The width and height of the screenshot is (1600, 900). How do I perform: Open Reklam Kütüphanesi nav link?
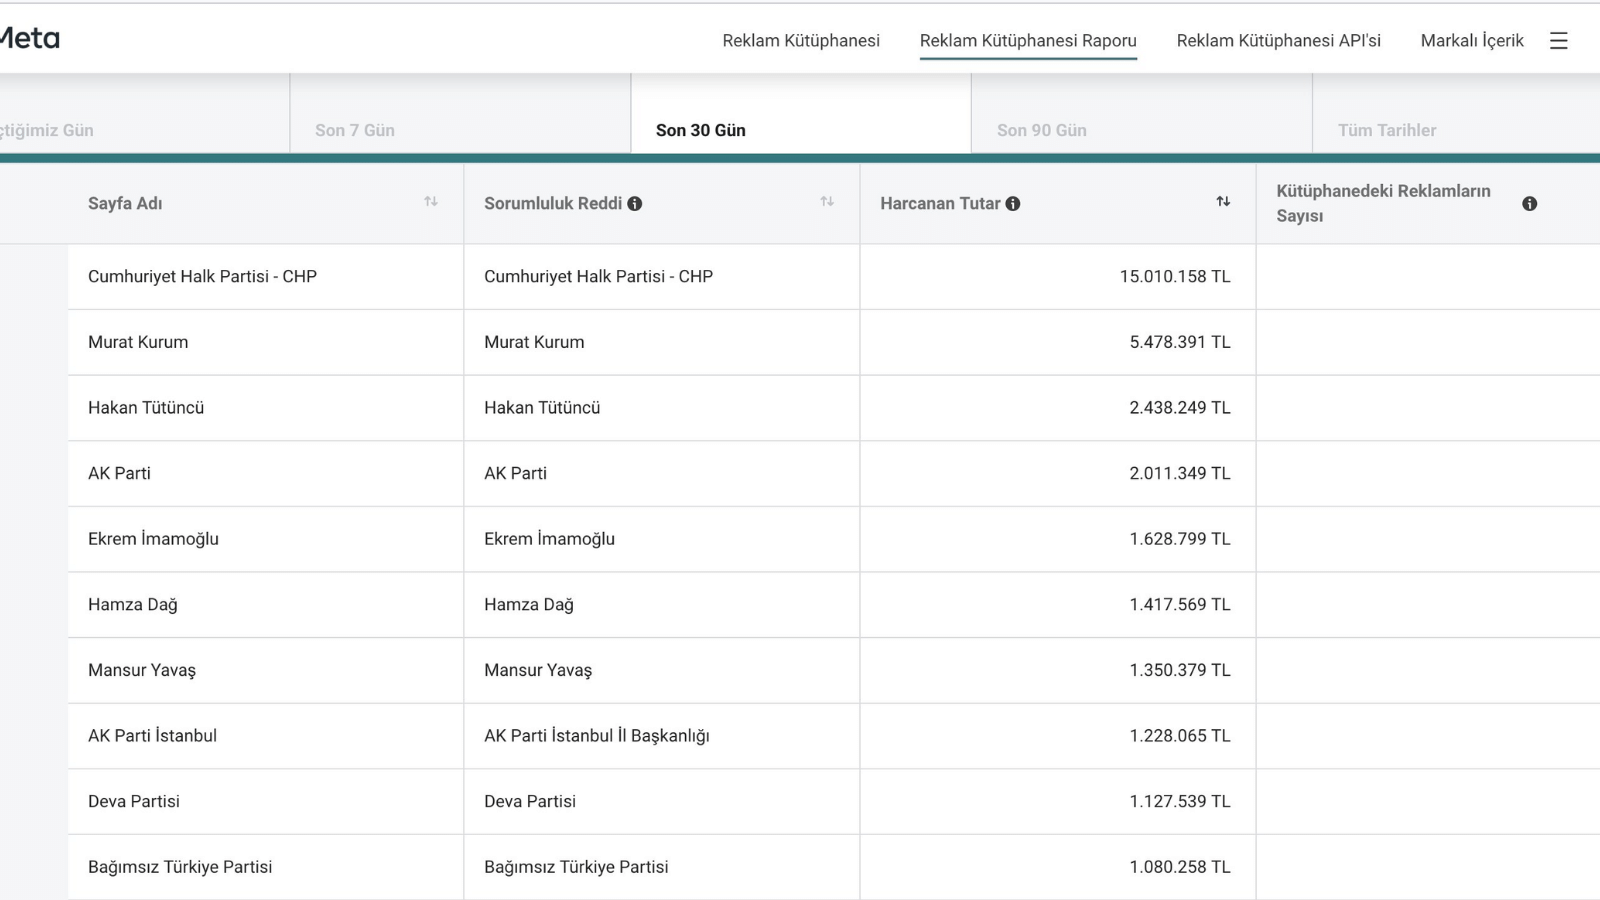click(x=801, y=41)
